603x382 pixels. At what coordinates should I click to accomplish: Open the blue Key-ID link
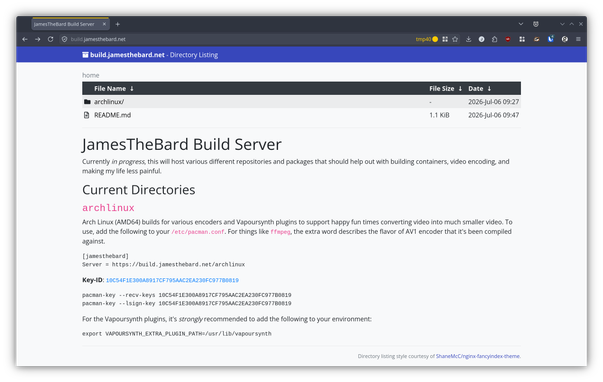[172, 280]
